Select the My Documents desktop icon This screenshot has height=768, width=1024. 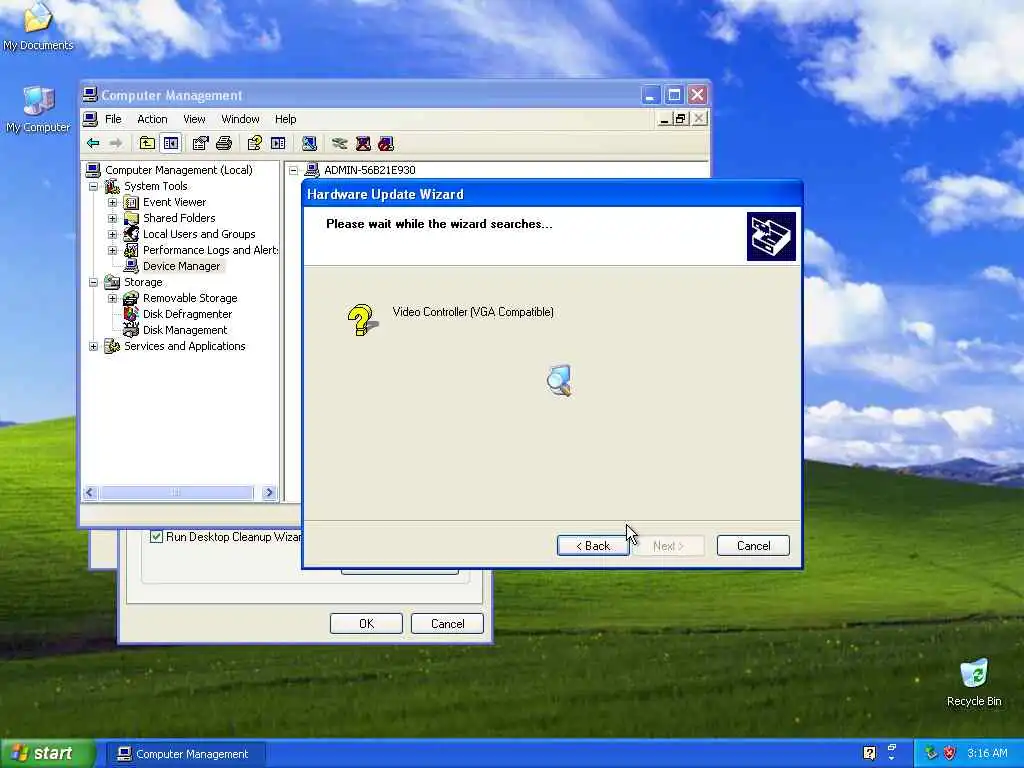point(38,26)
